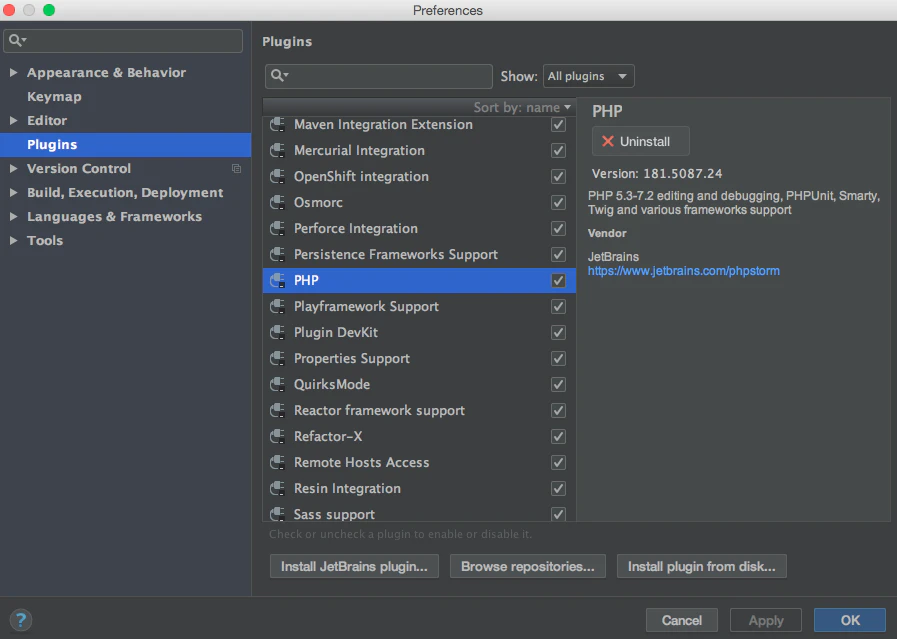This screenshot has height=639, width=897.
Task: Focus the Preferences sidebar search field
Action: point(123,41)
